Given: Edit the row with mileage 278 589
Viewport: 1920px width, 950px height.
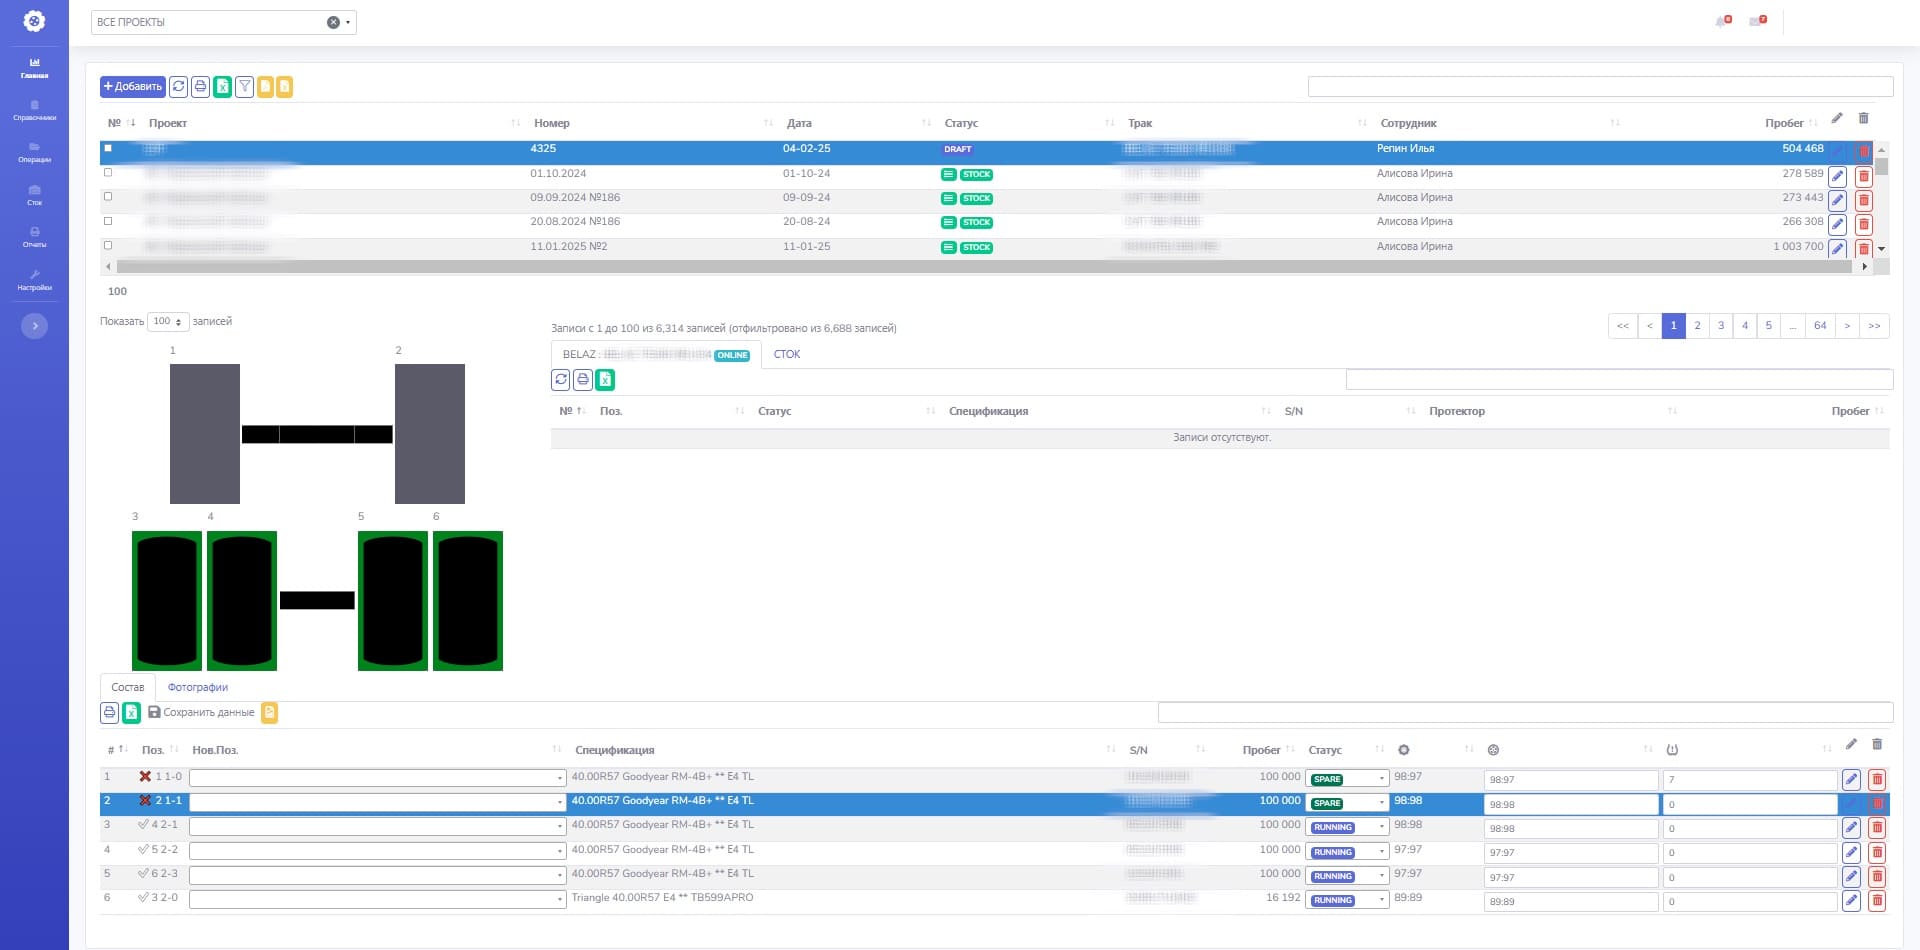Looking at the screenshot, I should pos(1837,176).
